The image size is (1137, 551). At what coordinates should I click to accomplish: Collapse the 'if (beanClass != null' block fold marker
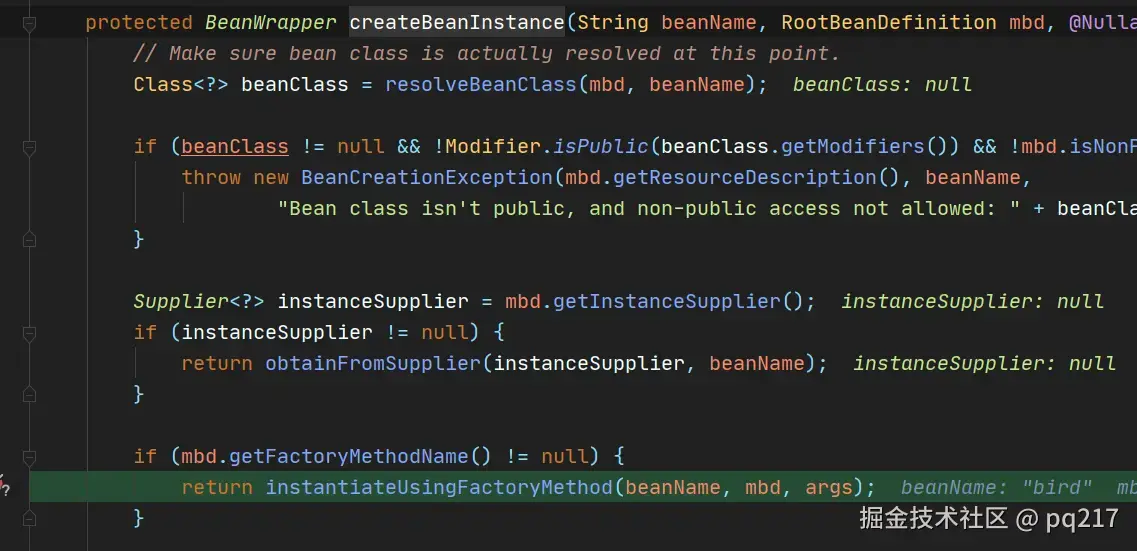(x=29, y=148)
